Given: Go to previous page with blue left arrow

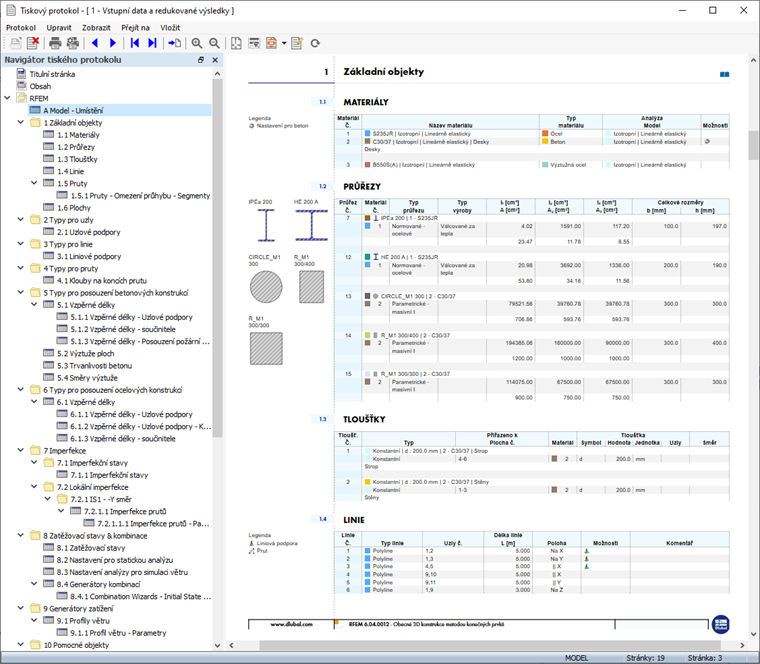Looking at the screenshot, I should pyautogui.click(x=96, y=44).
